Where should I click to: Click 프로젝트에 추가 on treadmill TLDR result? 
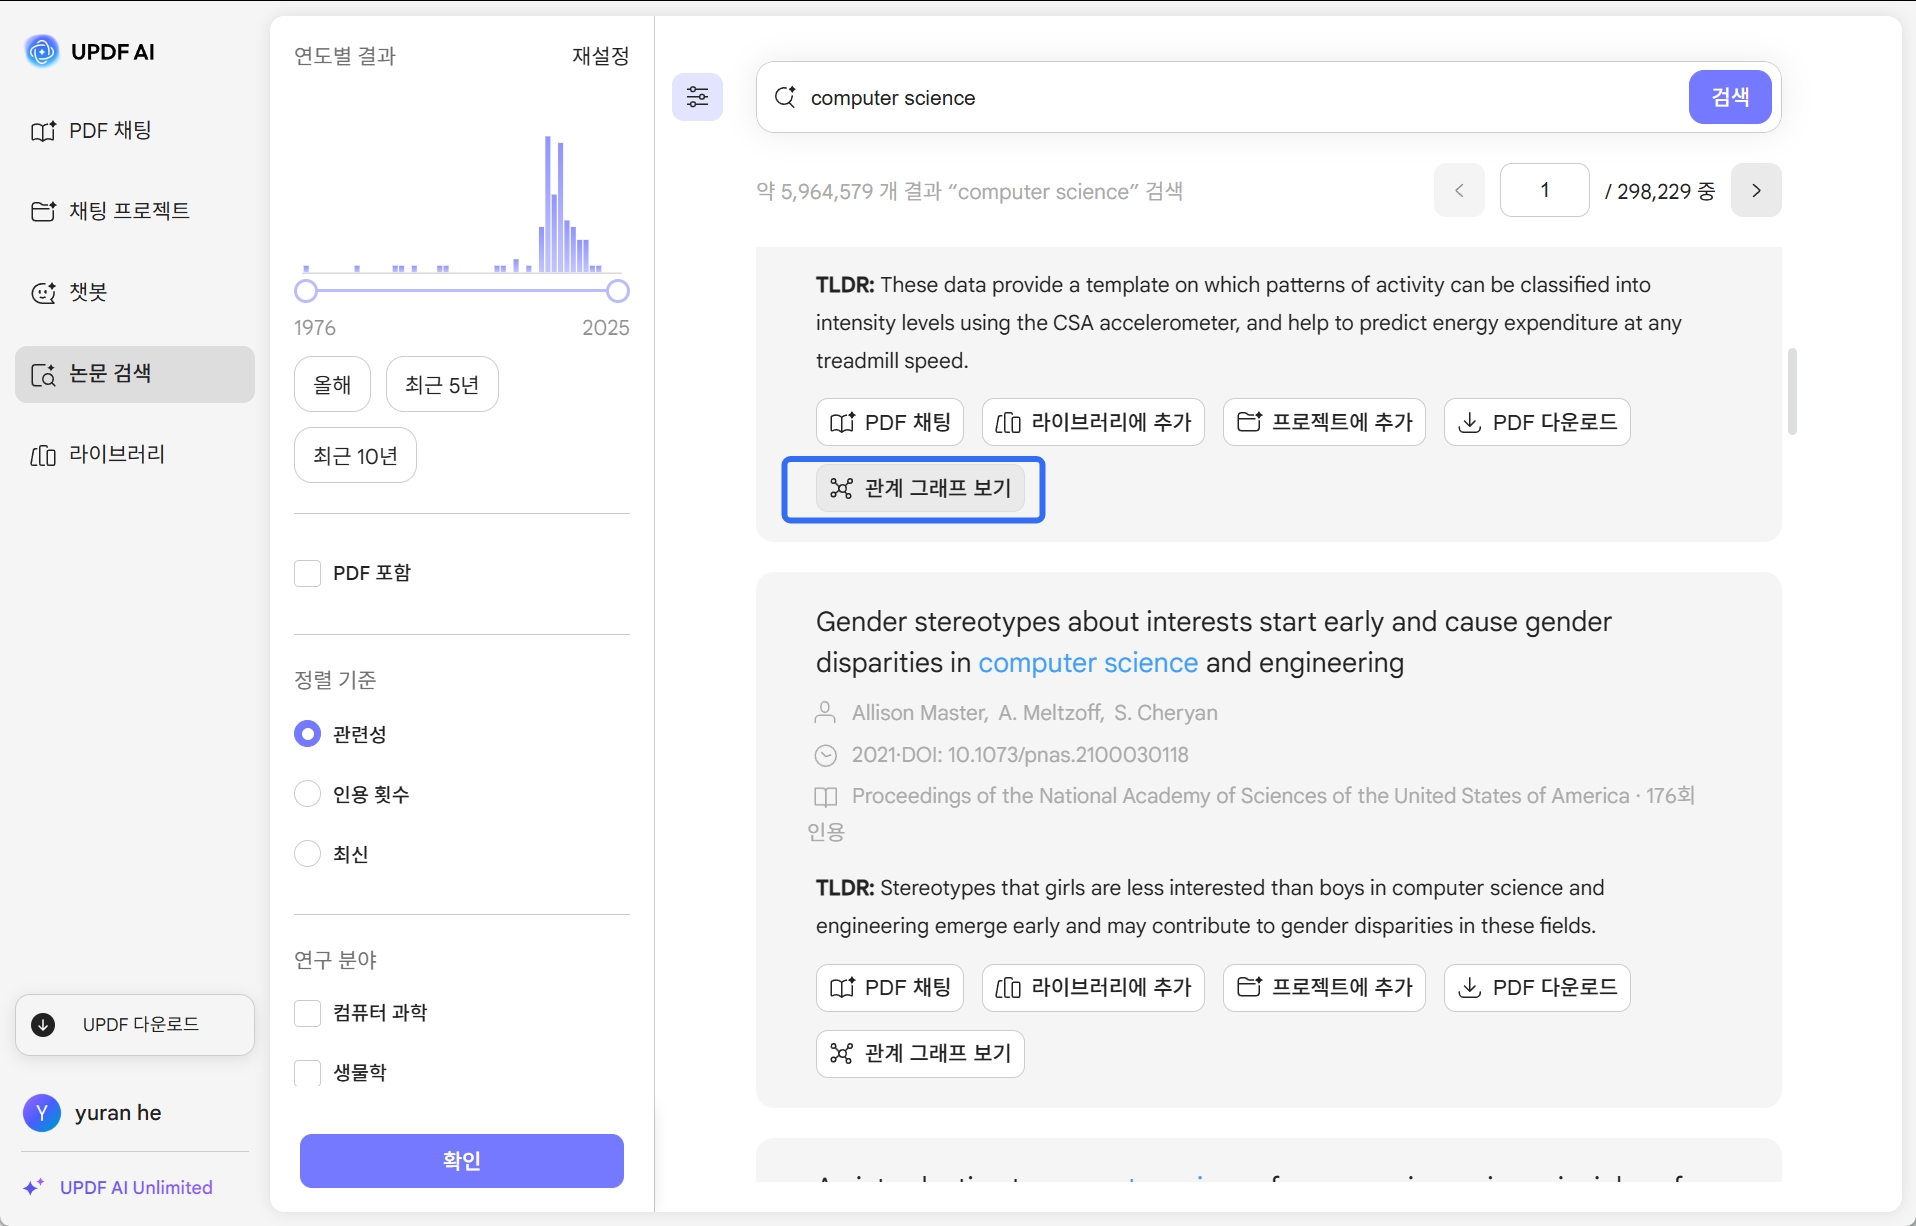point(1324,422)
